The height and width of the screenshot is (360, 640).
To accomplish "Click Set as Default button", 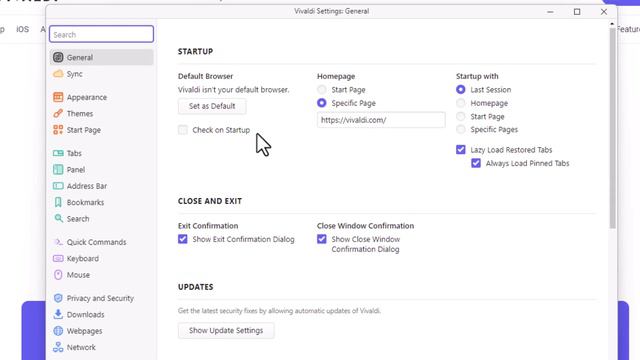I will [212, 106].
